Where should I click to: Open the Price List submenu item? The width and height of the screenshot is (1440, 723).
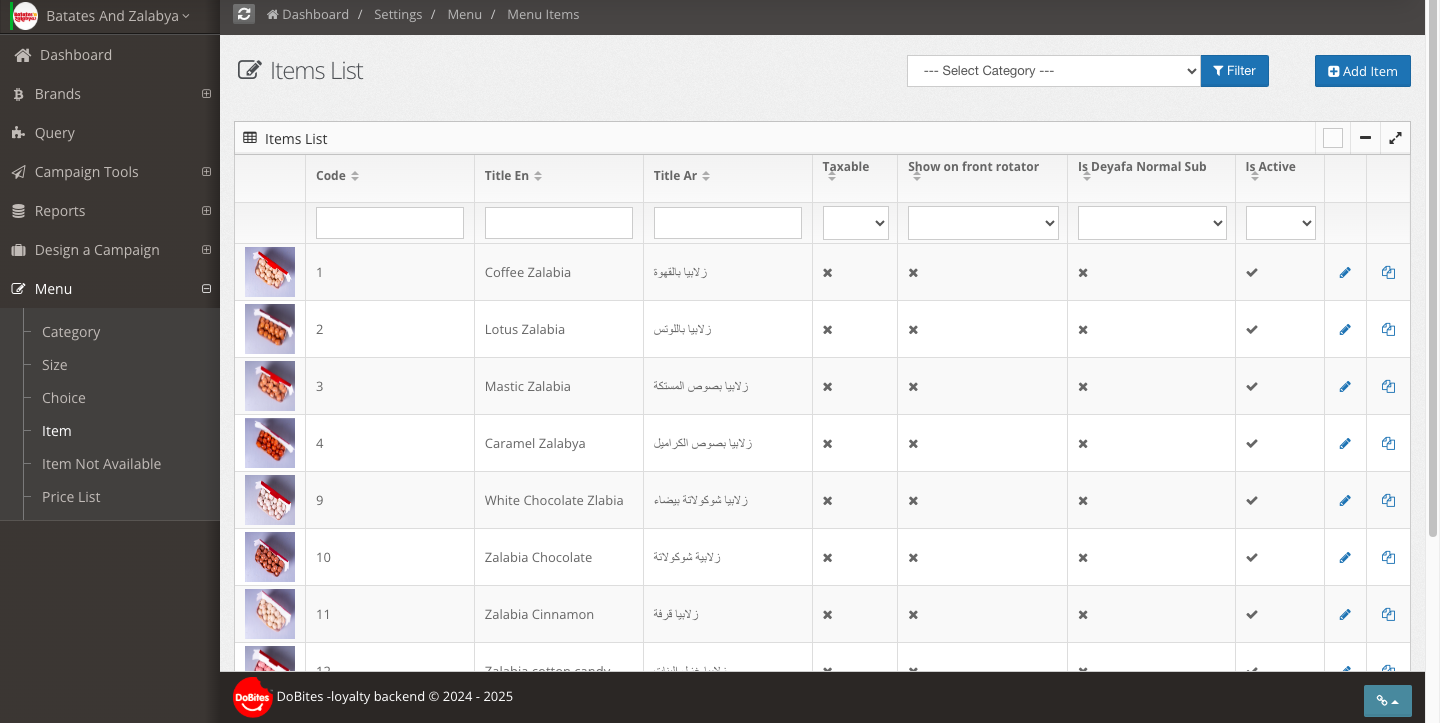(71, 497)
